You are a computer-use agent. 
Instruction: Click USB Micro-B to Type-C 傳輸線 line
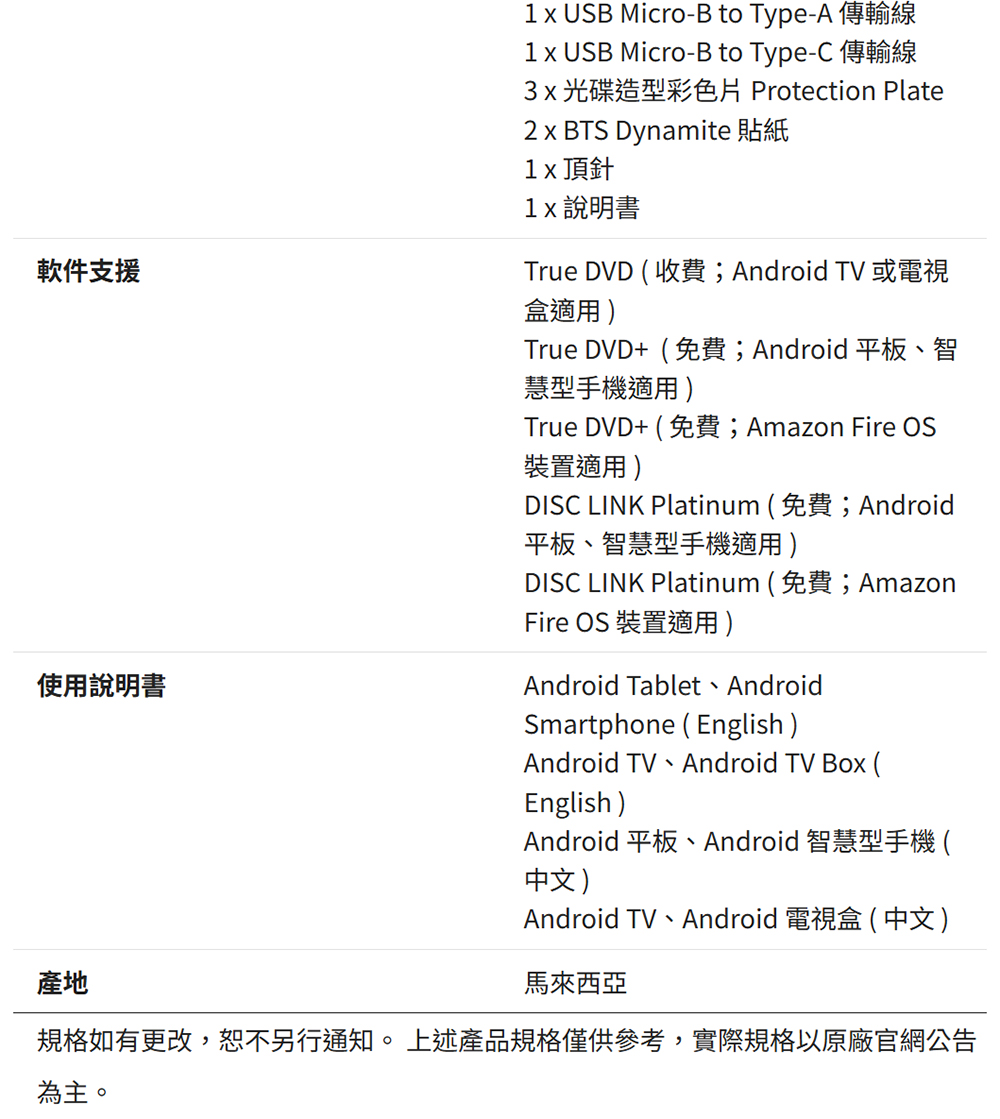pyautogui.click(x=720, y=52)
